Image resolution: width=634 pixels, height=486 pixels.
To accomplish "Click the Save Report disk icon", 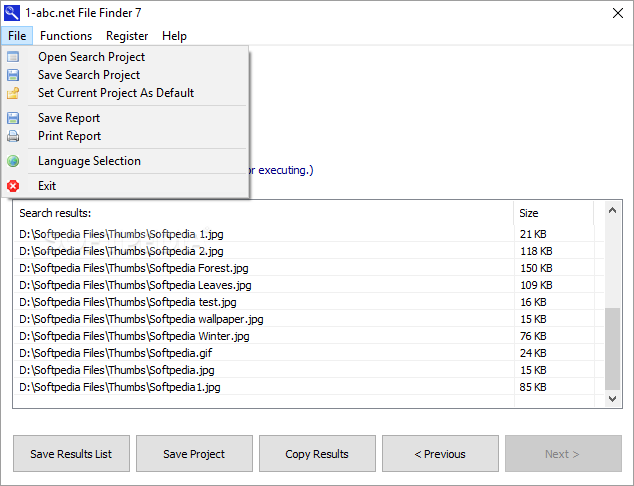I will 13,118.
